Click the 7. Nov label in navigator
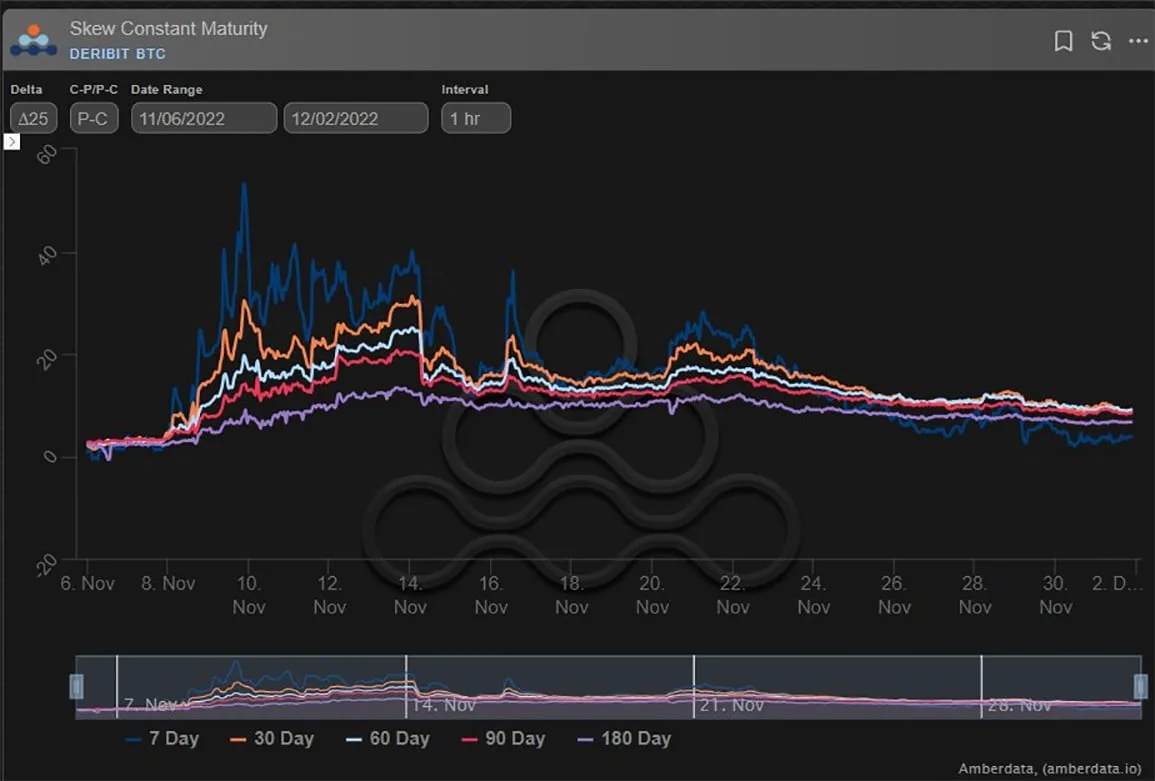The width and height of the screenshot is (1155, 781). click(150, 705)
